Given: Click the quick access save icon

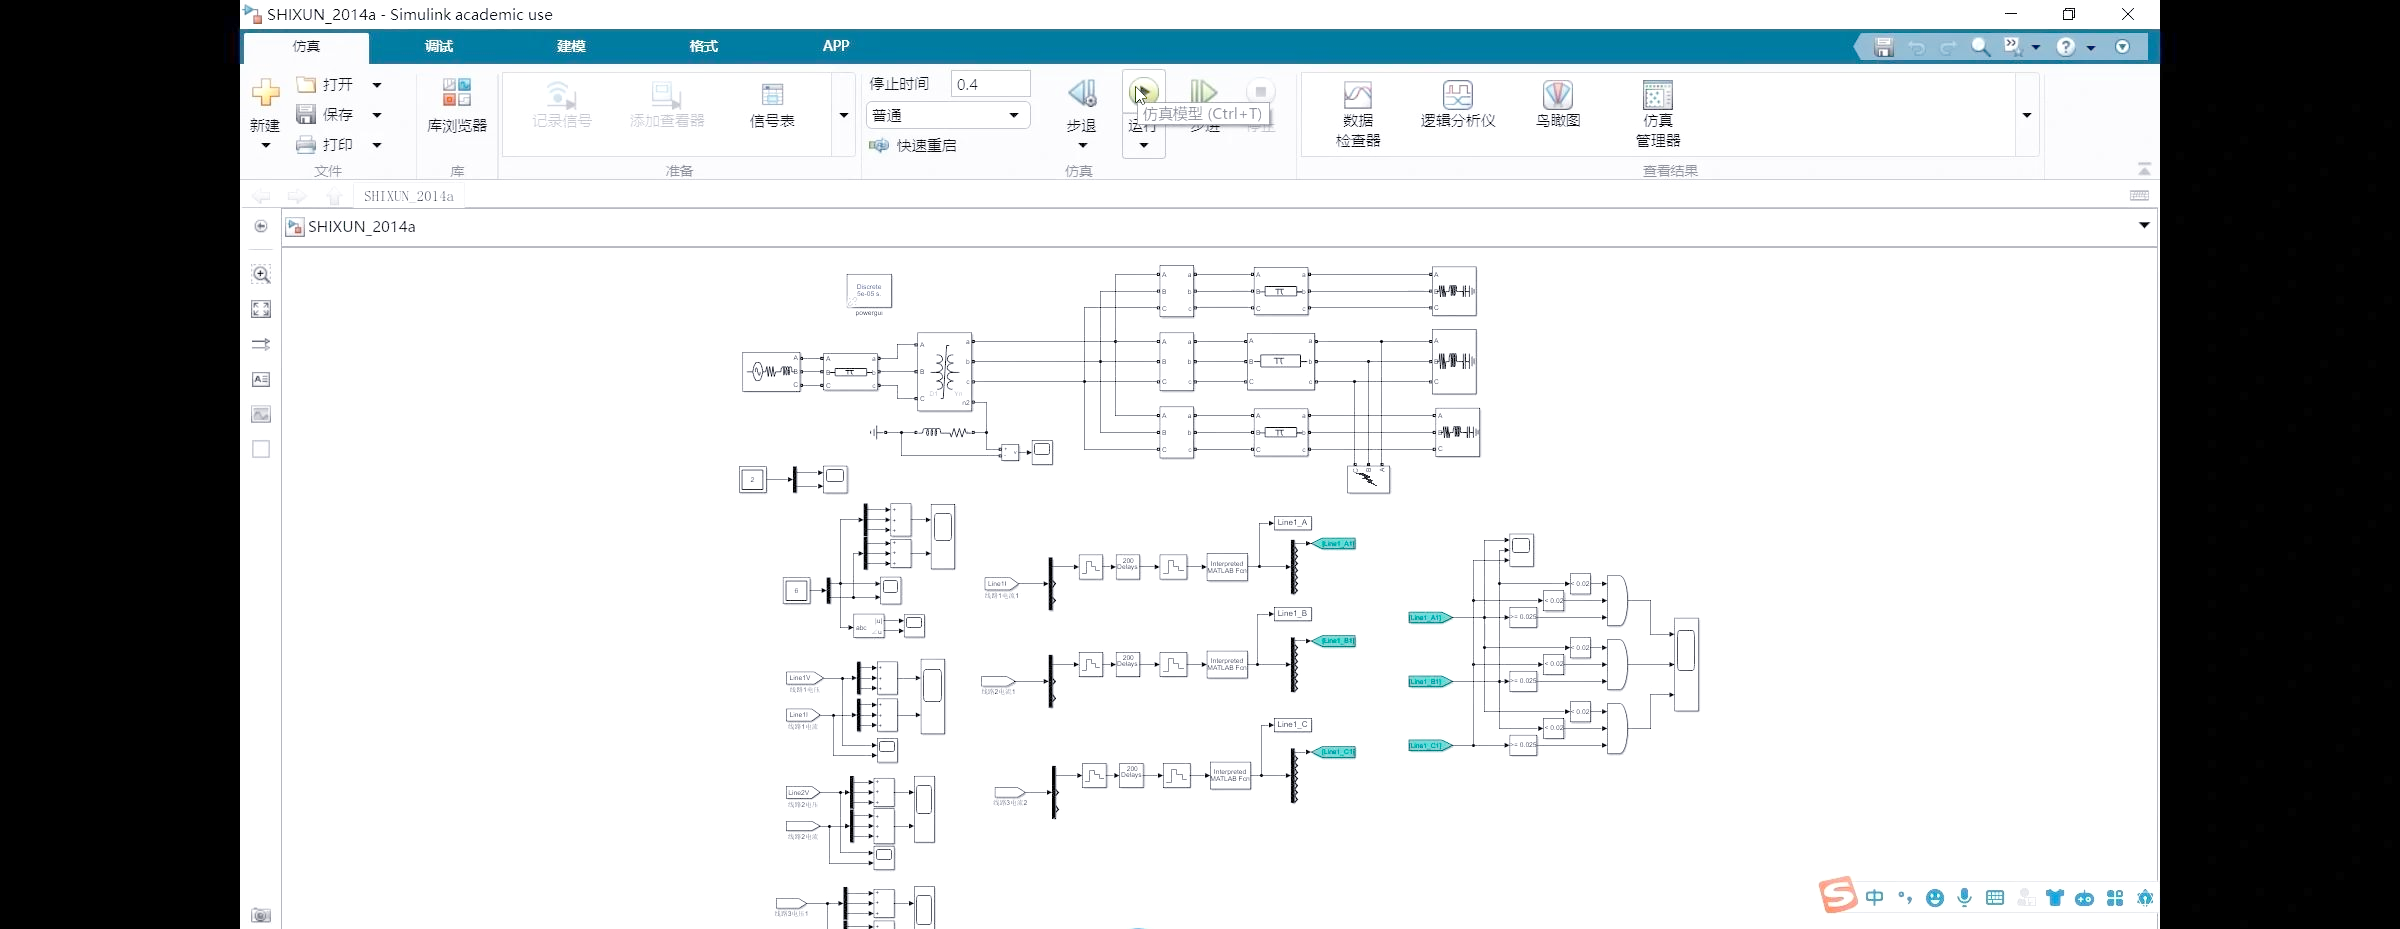Looking at the screenshot, I should (1884, 47).
